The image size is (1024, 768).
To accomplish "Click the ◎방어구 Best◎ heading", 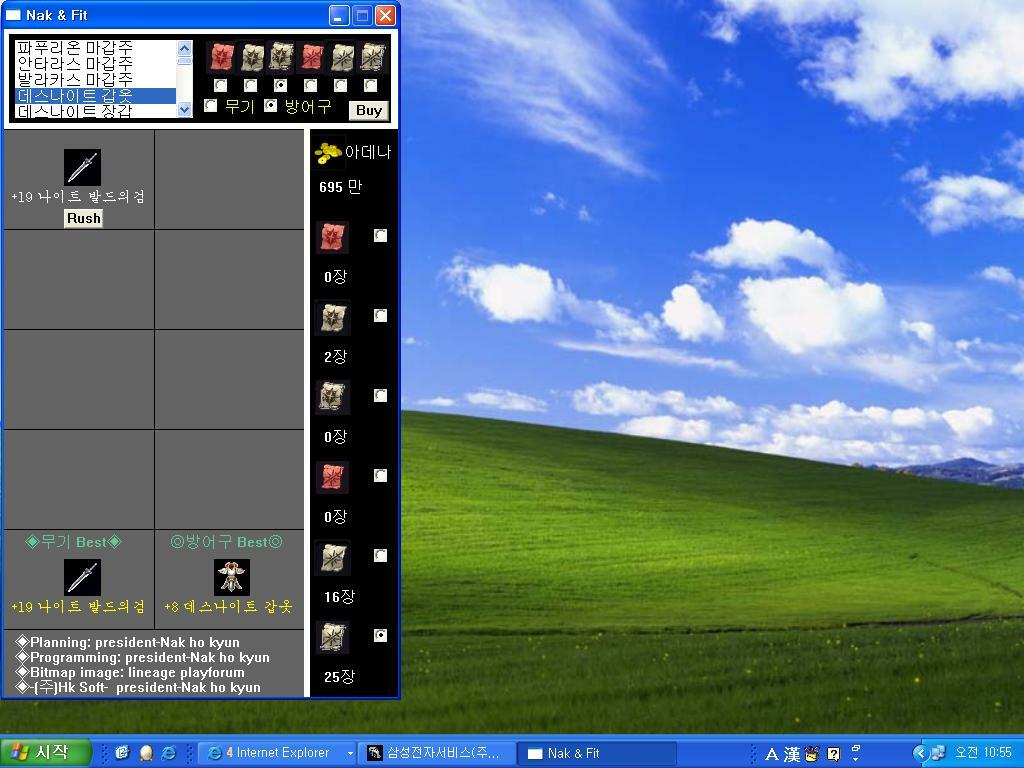I will click(227, 542).
